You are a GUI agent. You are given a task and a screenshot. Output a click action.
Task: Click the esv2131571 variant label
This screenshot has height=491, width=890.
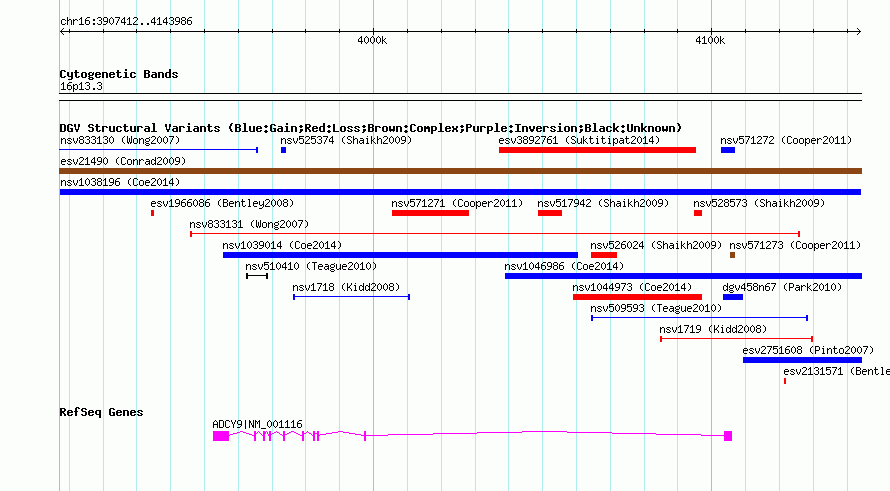click(836, 371)
